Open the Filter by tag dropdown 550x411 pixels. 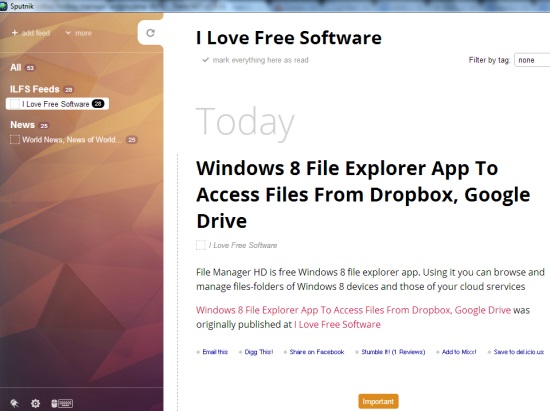tap(532, 60)
